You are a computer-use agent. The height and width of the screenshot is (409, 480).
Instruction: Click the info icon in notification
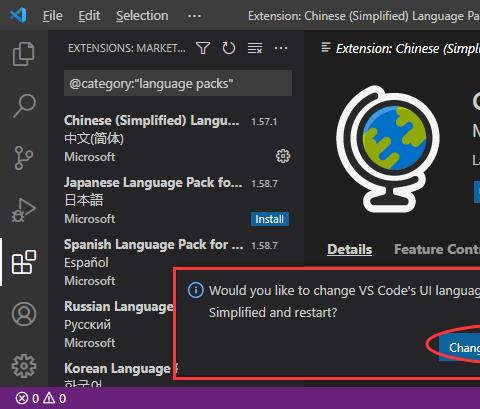point(196,290)
